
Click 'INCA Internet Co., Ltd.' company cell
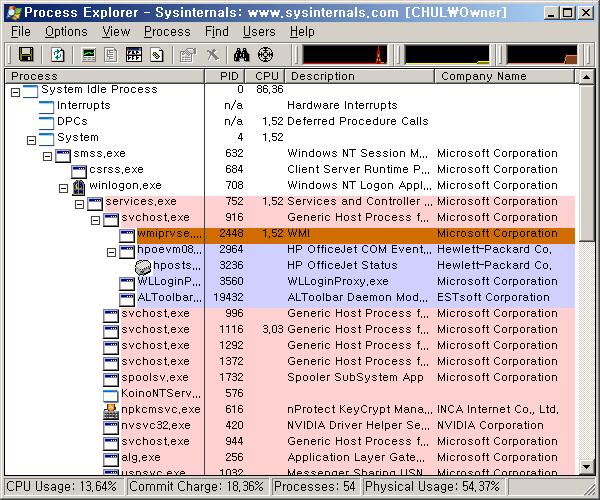tap(498, 410)
